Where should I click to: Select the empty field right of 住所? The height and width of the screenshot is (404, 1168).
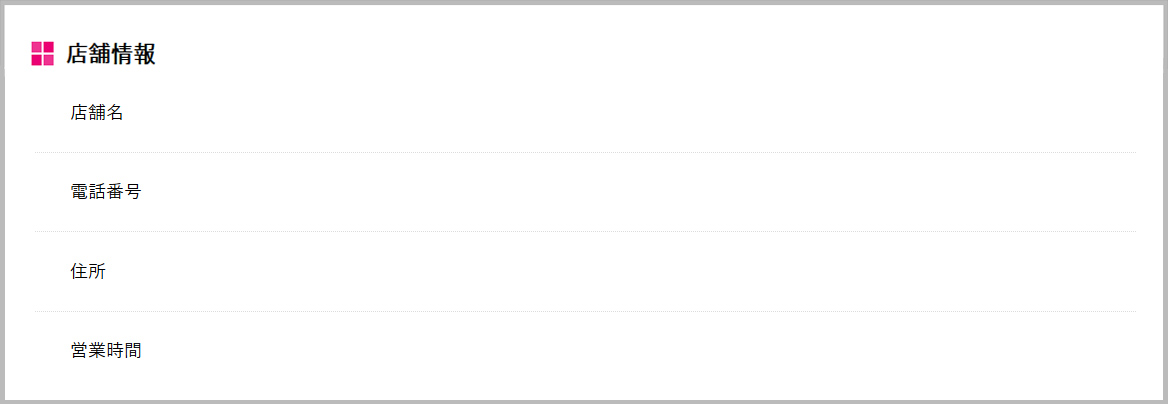tap(641, 271)
